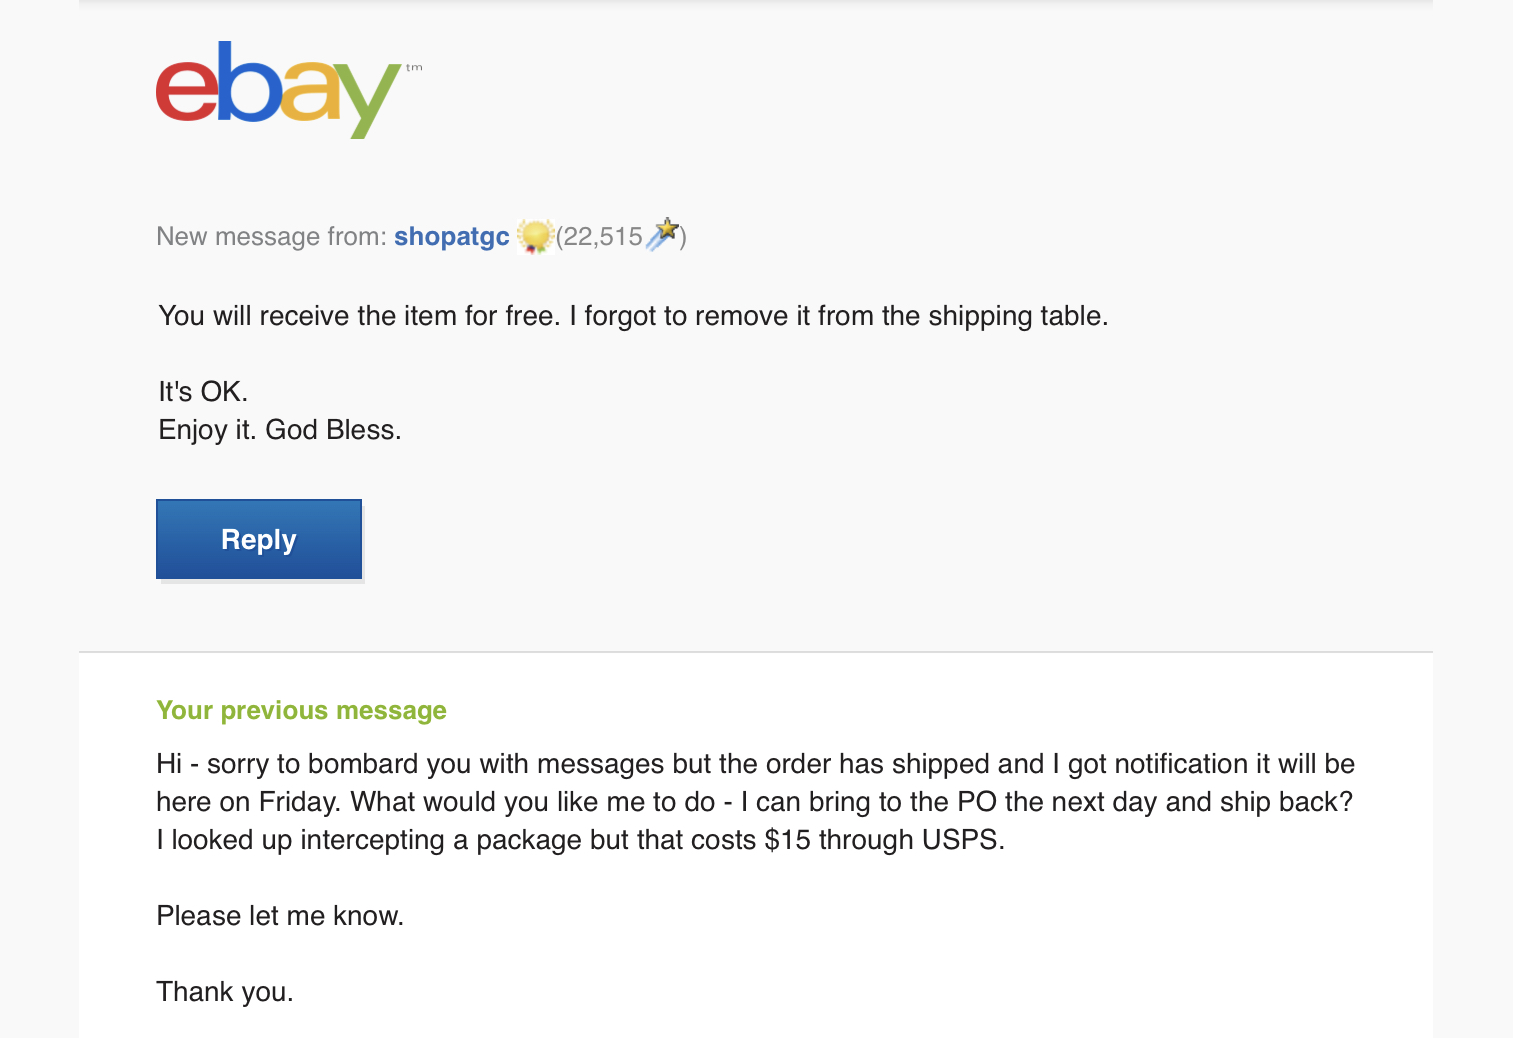
Task: Click the eBay logo
Action: [279, 90]
